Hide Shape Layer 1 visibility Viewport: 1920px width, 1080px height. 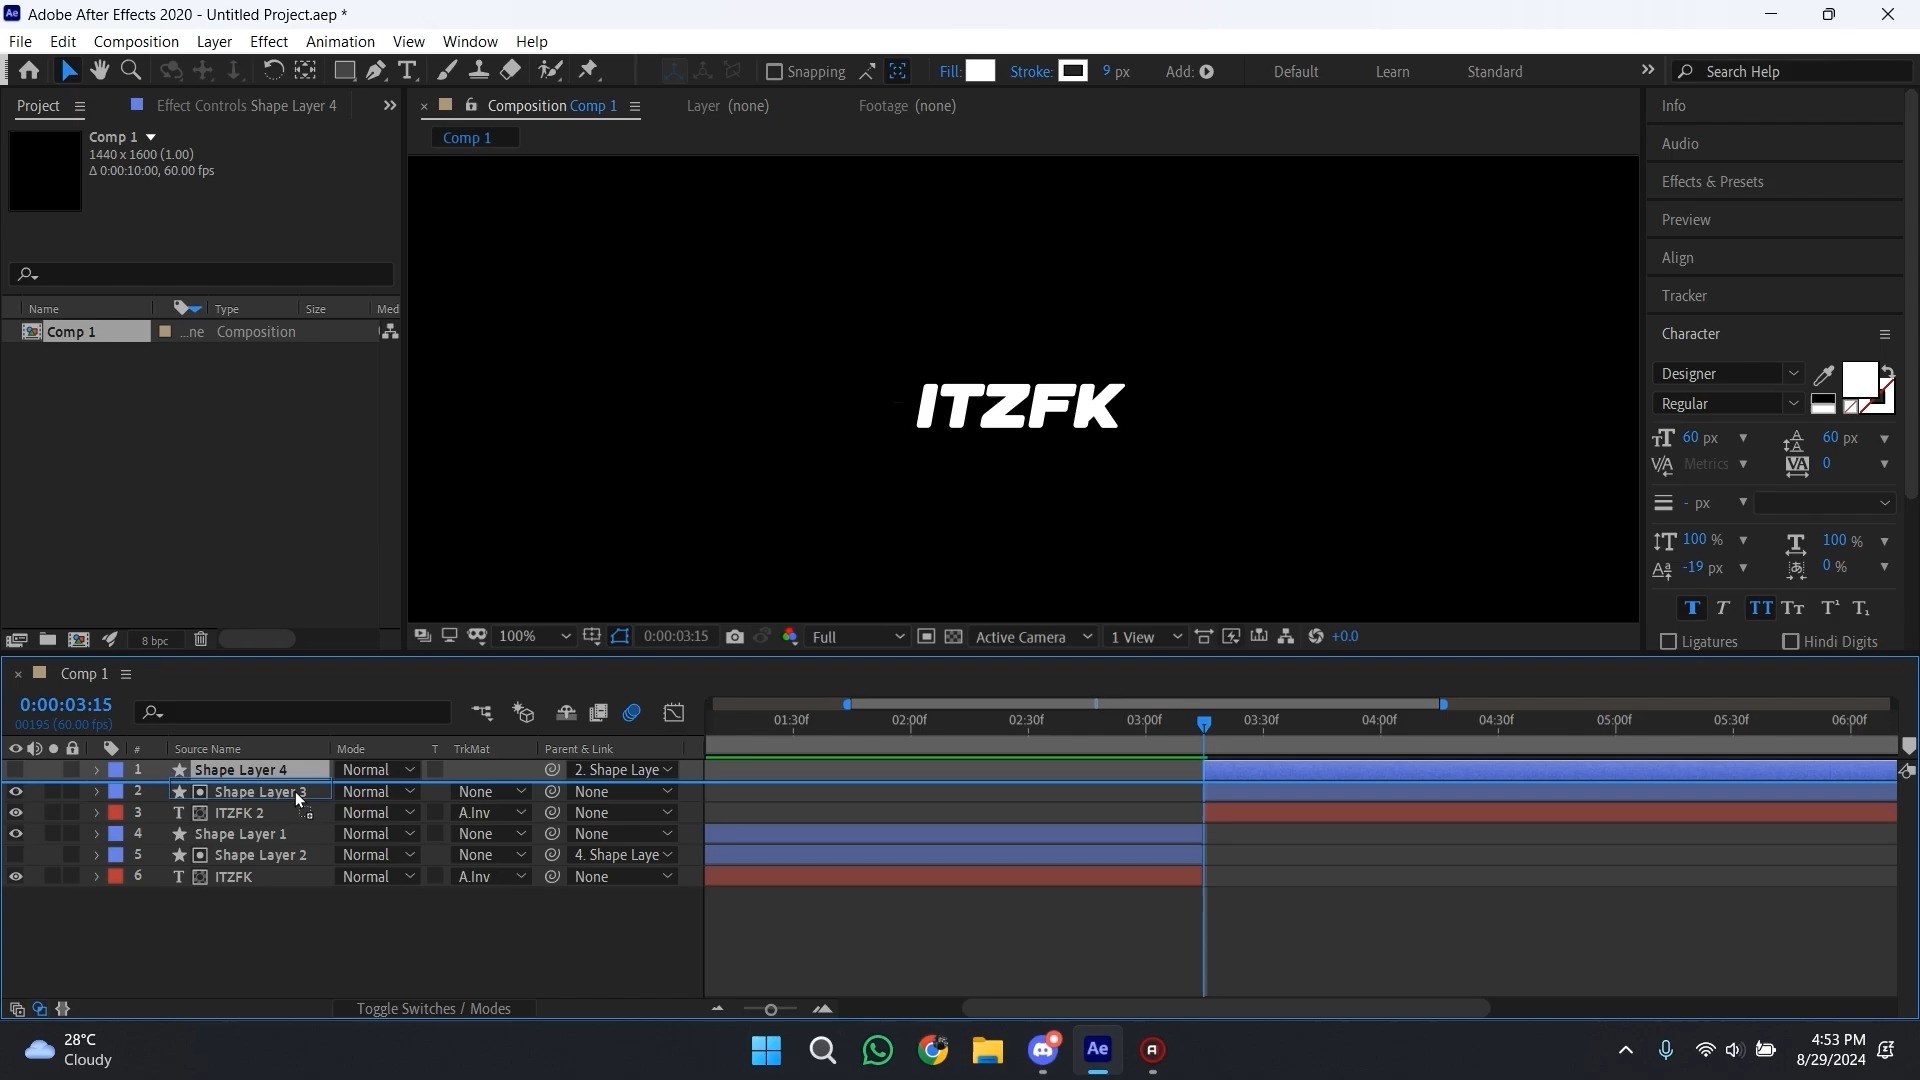tap(15, 834)
